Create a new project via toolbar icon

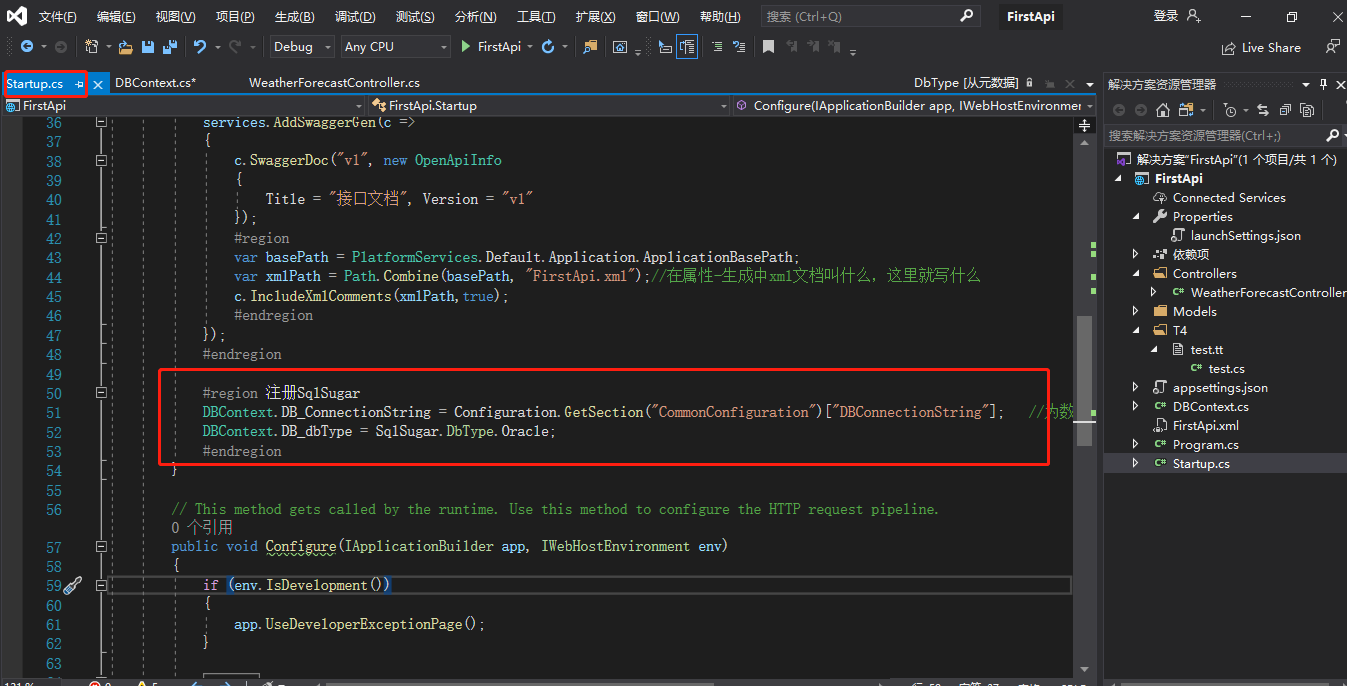point(91,47)
